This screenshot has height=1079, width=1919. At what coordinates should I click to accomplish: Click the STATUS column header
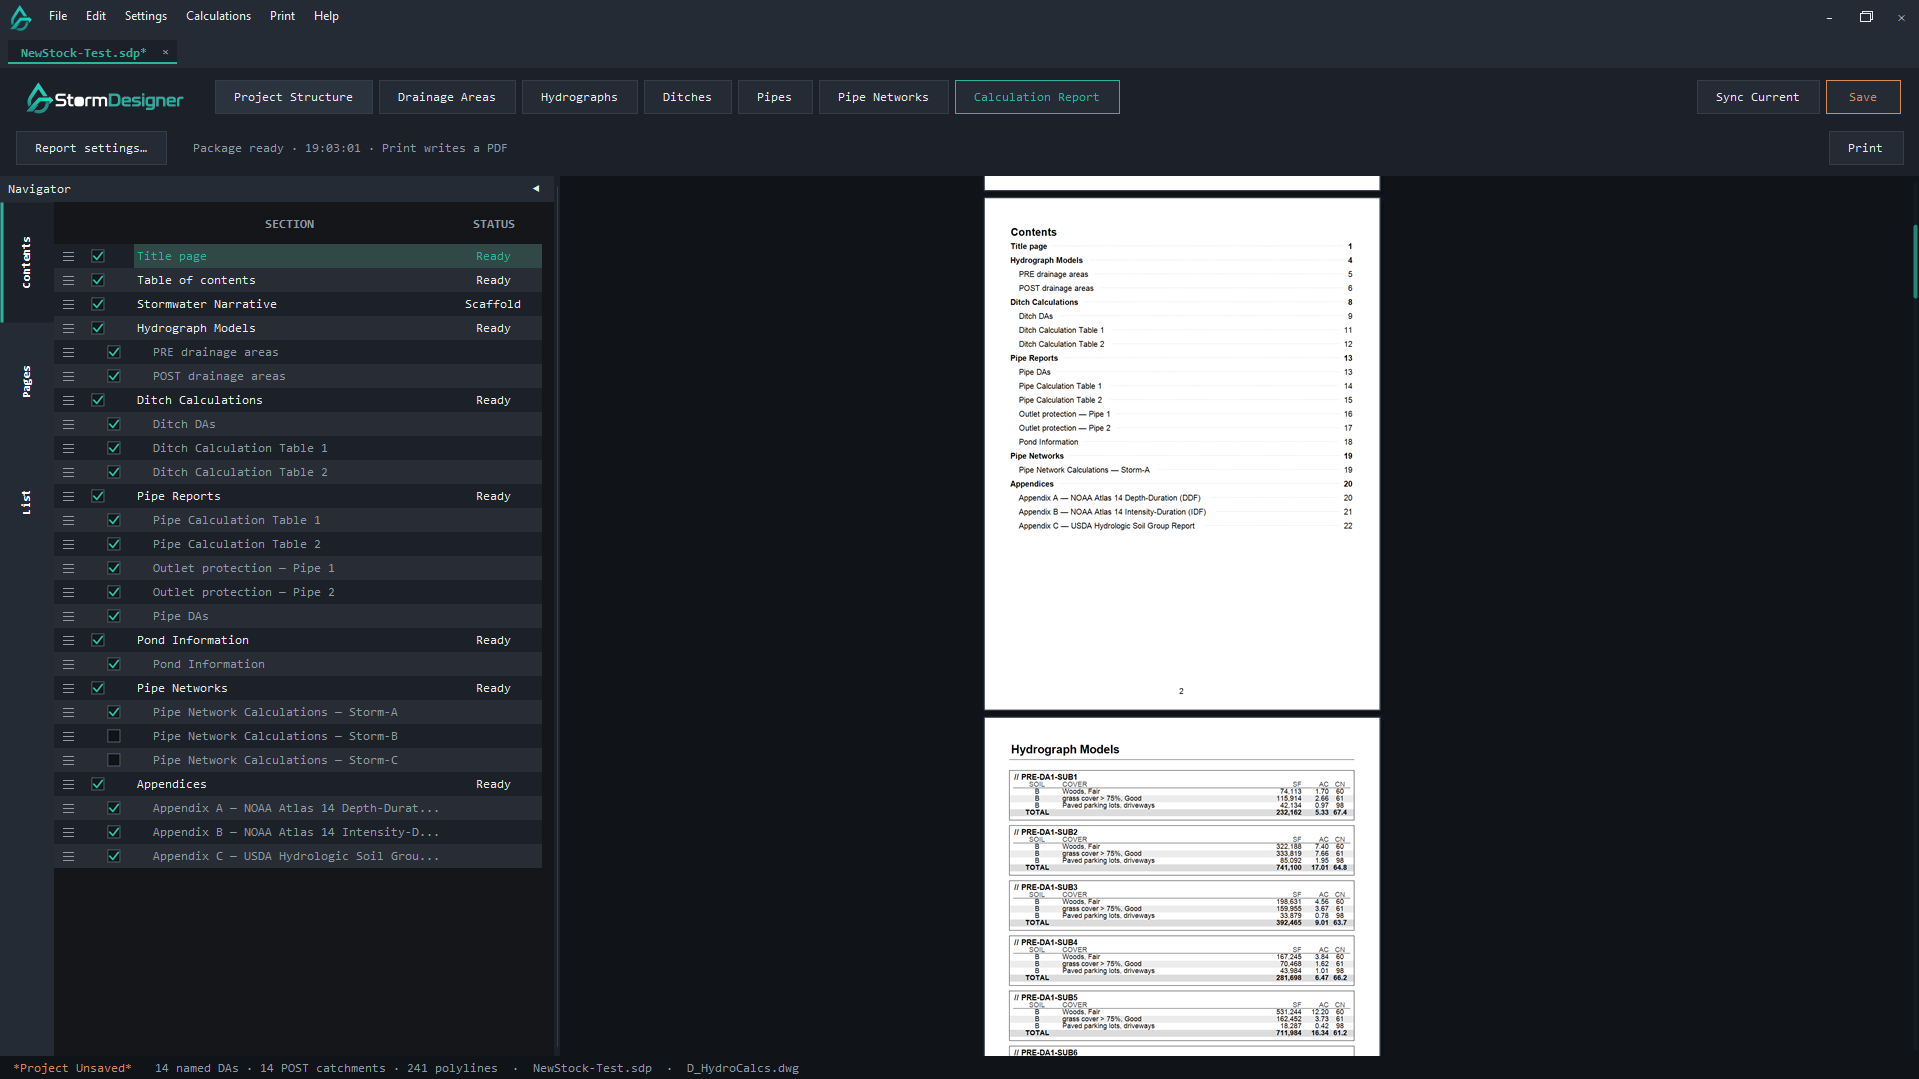click(x=494, y=224)
